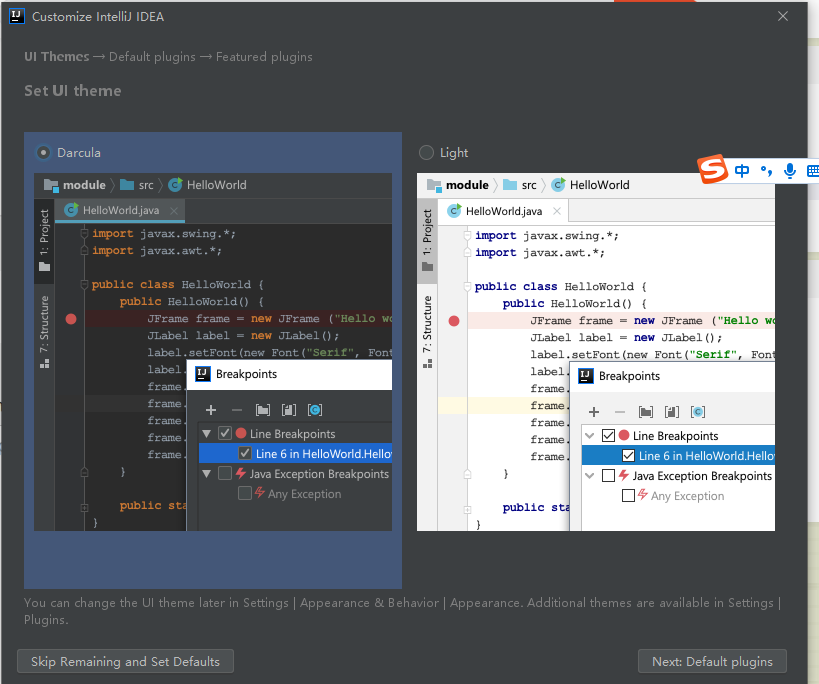Click the remove breakpoint minus icon in Light preview
Screen dimensions: 819x684
coord(620,412)
